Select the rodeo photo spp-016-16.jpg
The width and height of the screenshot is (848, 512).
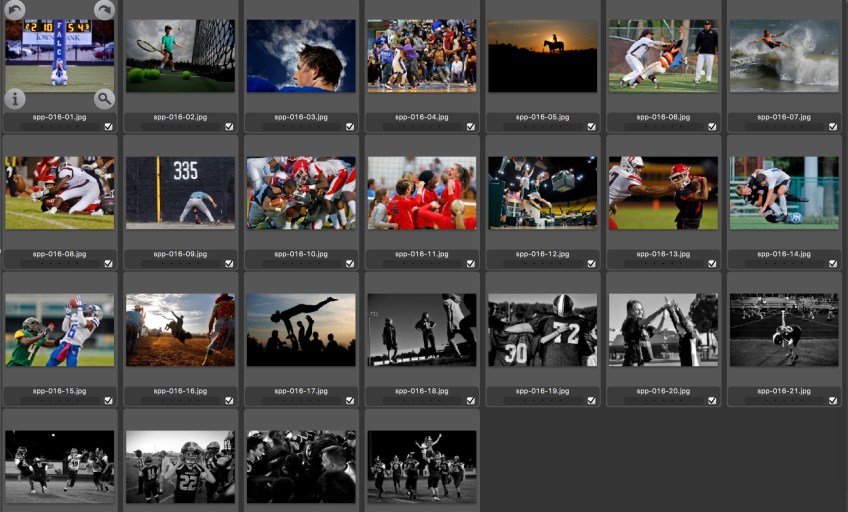180,329
